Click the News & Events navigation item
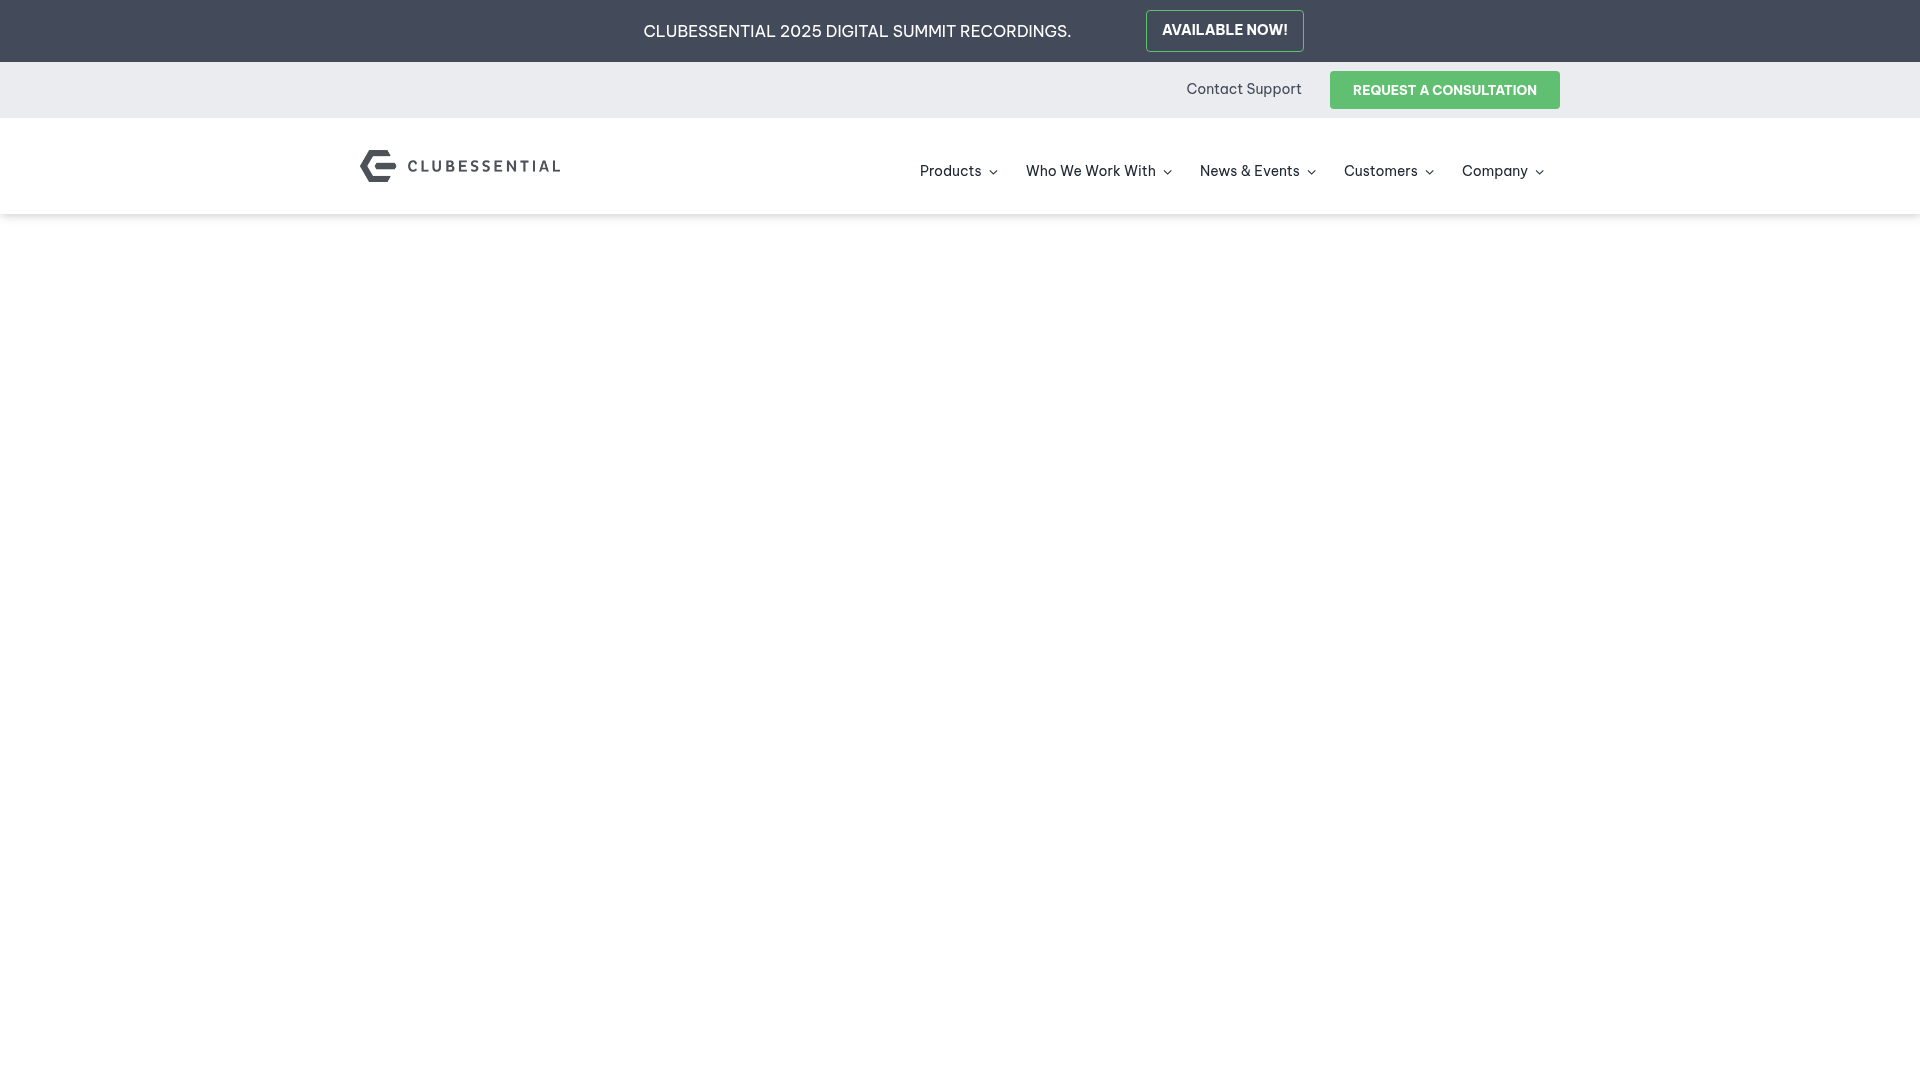Image resolution: width=1920 pixels, height=1080 pixels. coord(1250,171)
